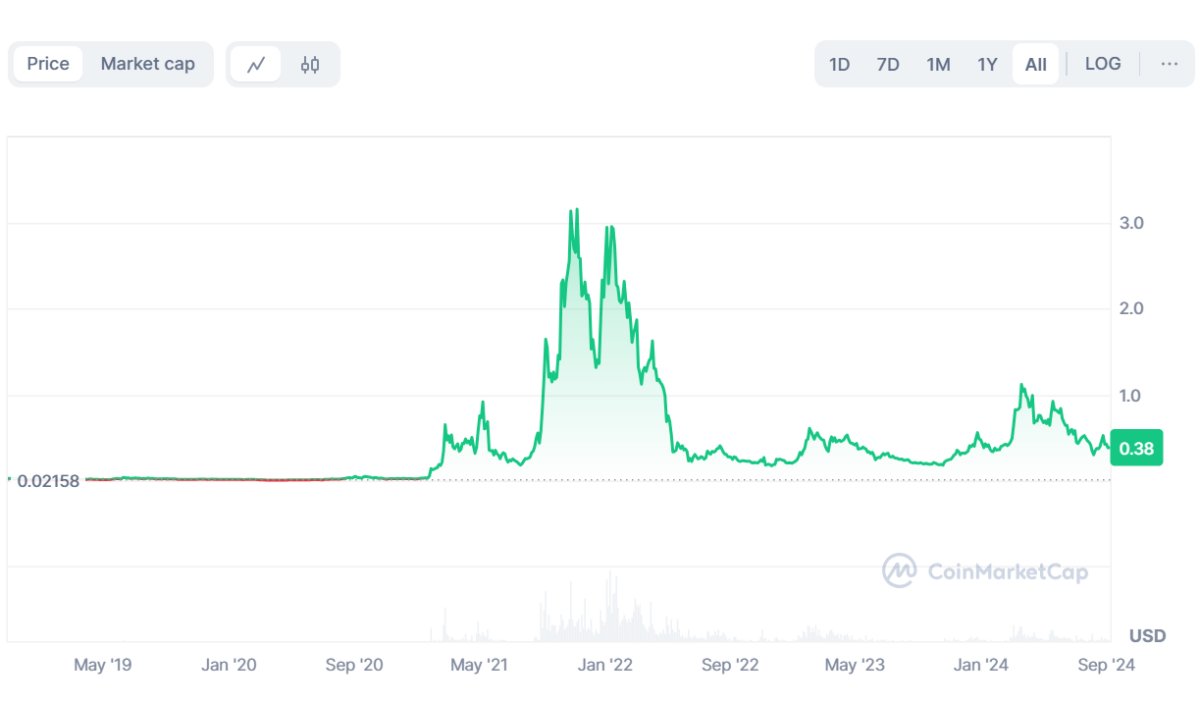Open the three-dots more options menu
The height and width of the screenshot is (703, 1200).
click(x=1169, y=64)
